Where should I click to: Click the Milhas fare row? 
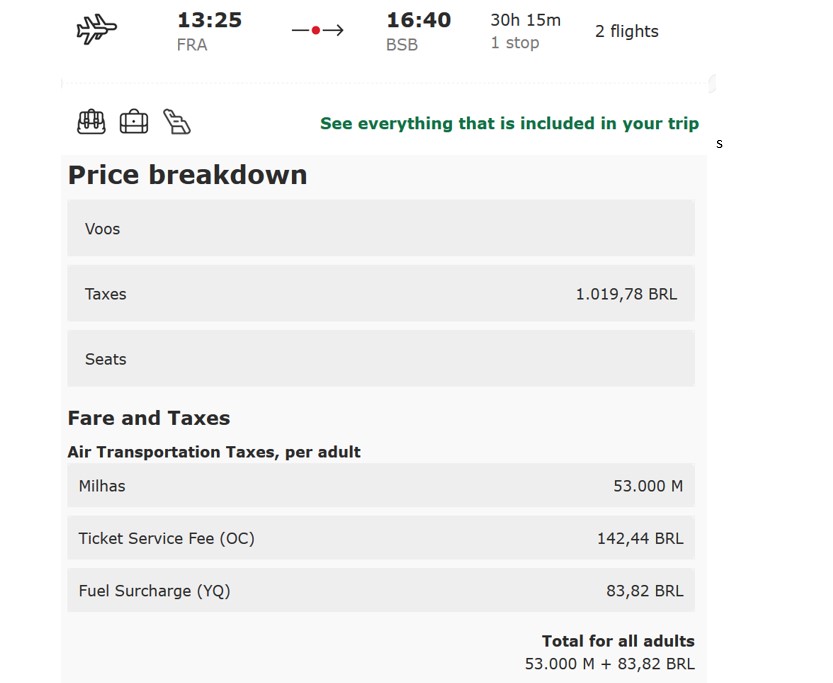tap(380, 486)
